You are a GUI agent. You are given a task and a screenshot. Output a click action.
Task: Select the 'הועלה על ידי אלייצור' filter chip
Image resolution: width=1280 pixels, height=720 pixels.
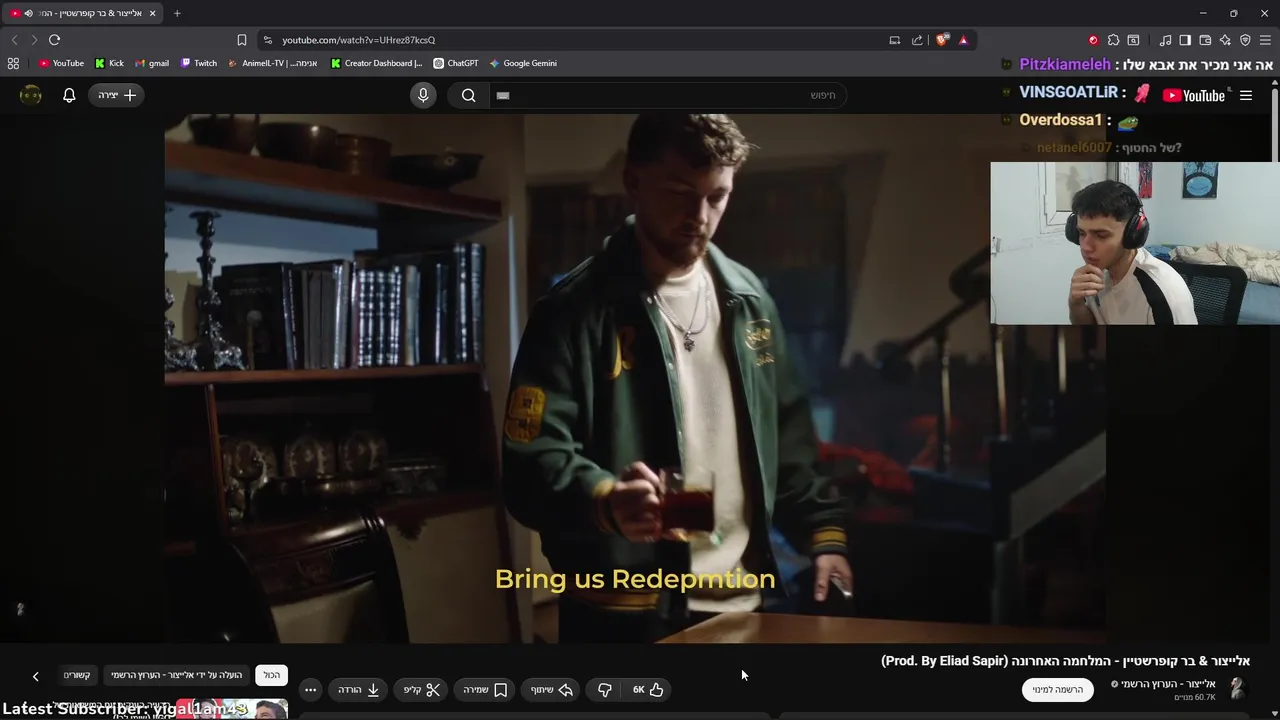pyautogui.click(x=177, y=675)
